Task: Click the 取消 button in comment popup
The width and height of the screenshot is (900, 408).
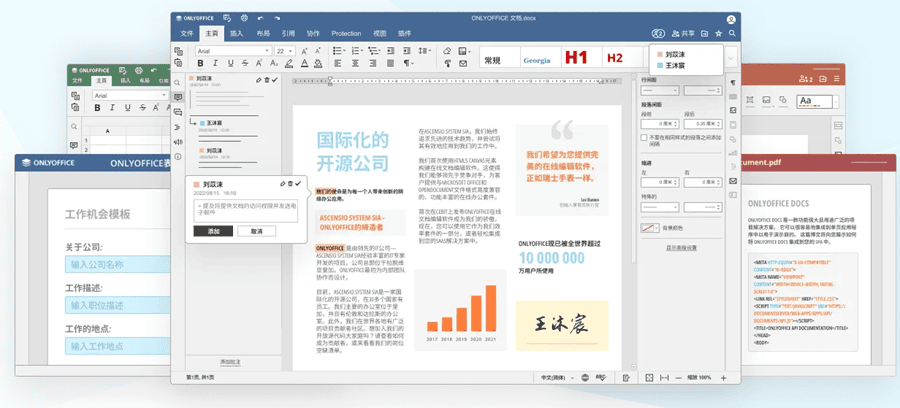Action: coord(257,231)
